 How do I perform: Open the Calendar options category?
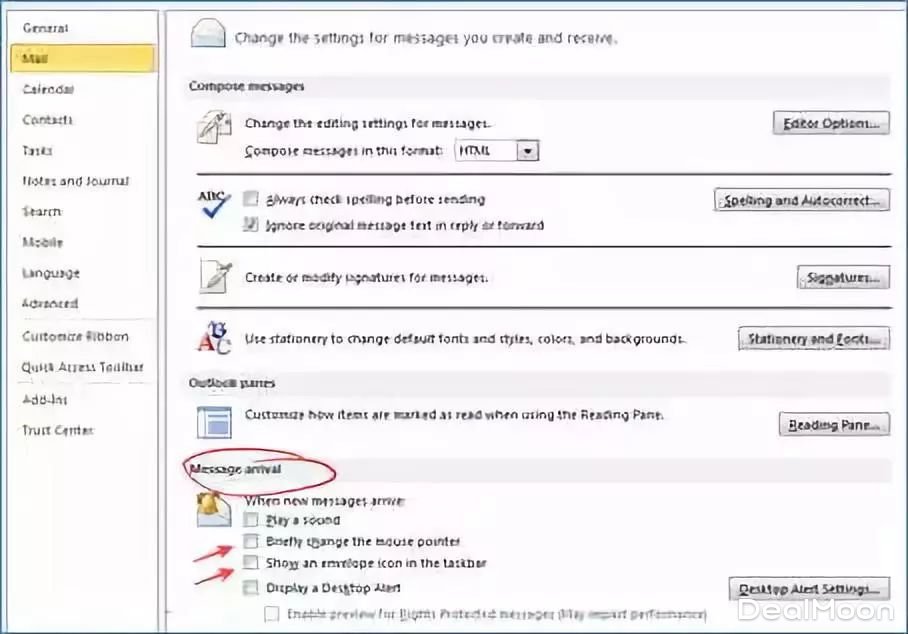(x=48, y=89)
